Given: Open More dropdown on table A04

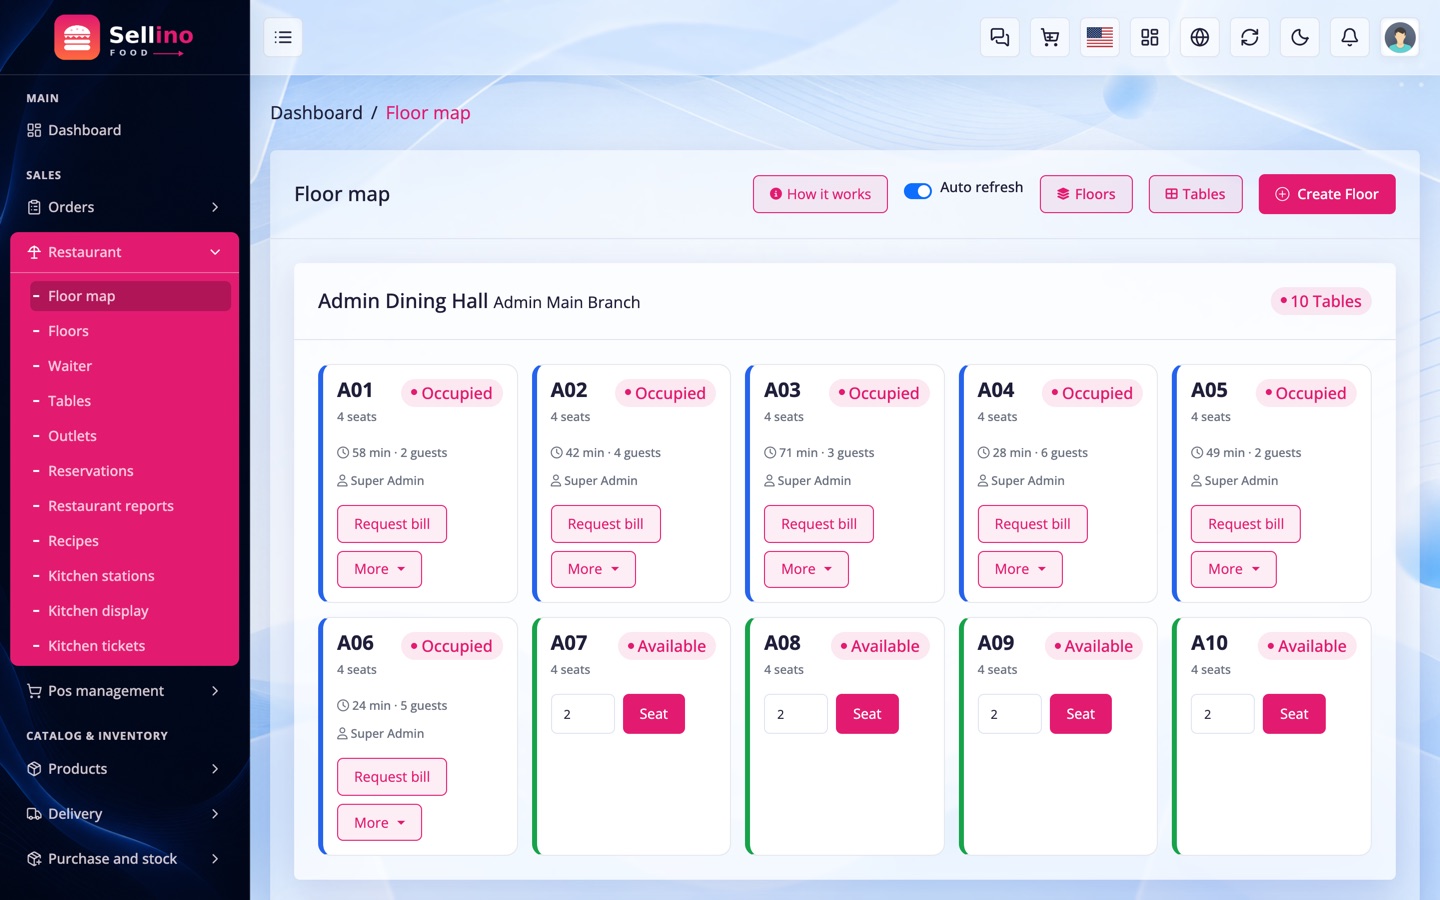Looking at the screenshot, I should (x=1020, y=569).
